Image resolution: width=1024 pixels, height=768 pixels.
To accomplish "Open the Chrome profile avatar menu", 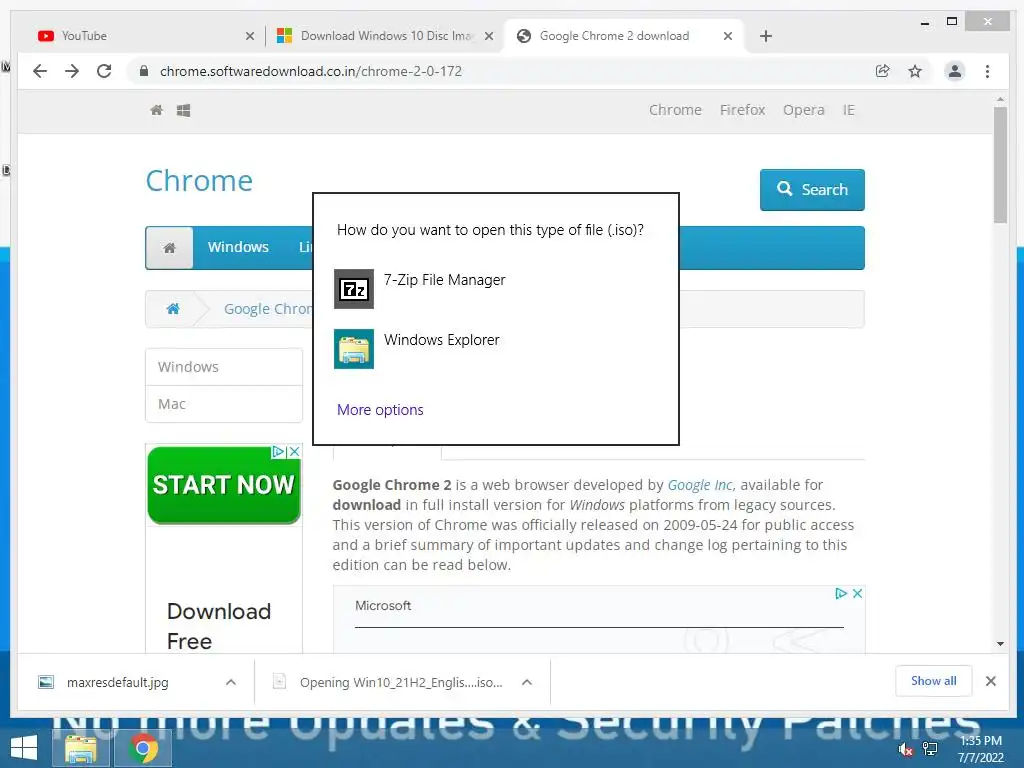I will tap(955, 71).
